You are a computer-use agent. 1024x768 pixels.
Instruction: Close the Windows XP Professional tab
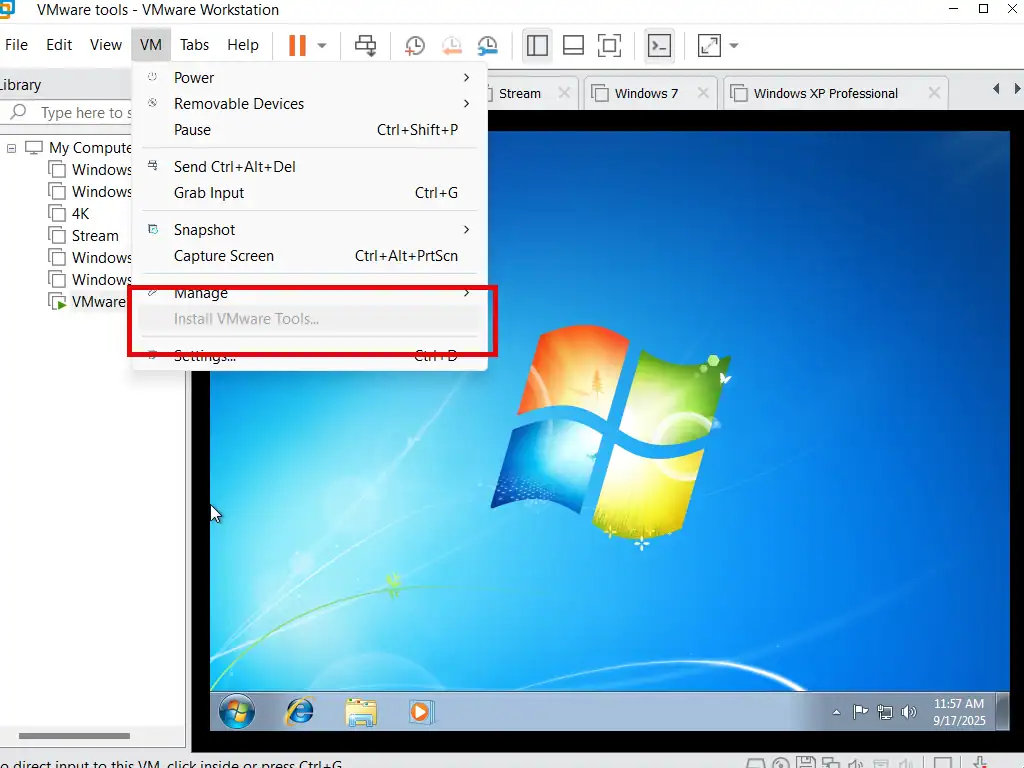(x=934, y=93)
